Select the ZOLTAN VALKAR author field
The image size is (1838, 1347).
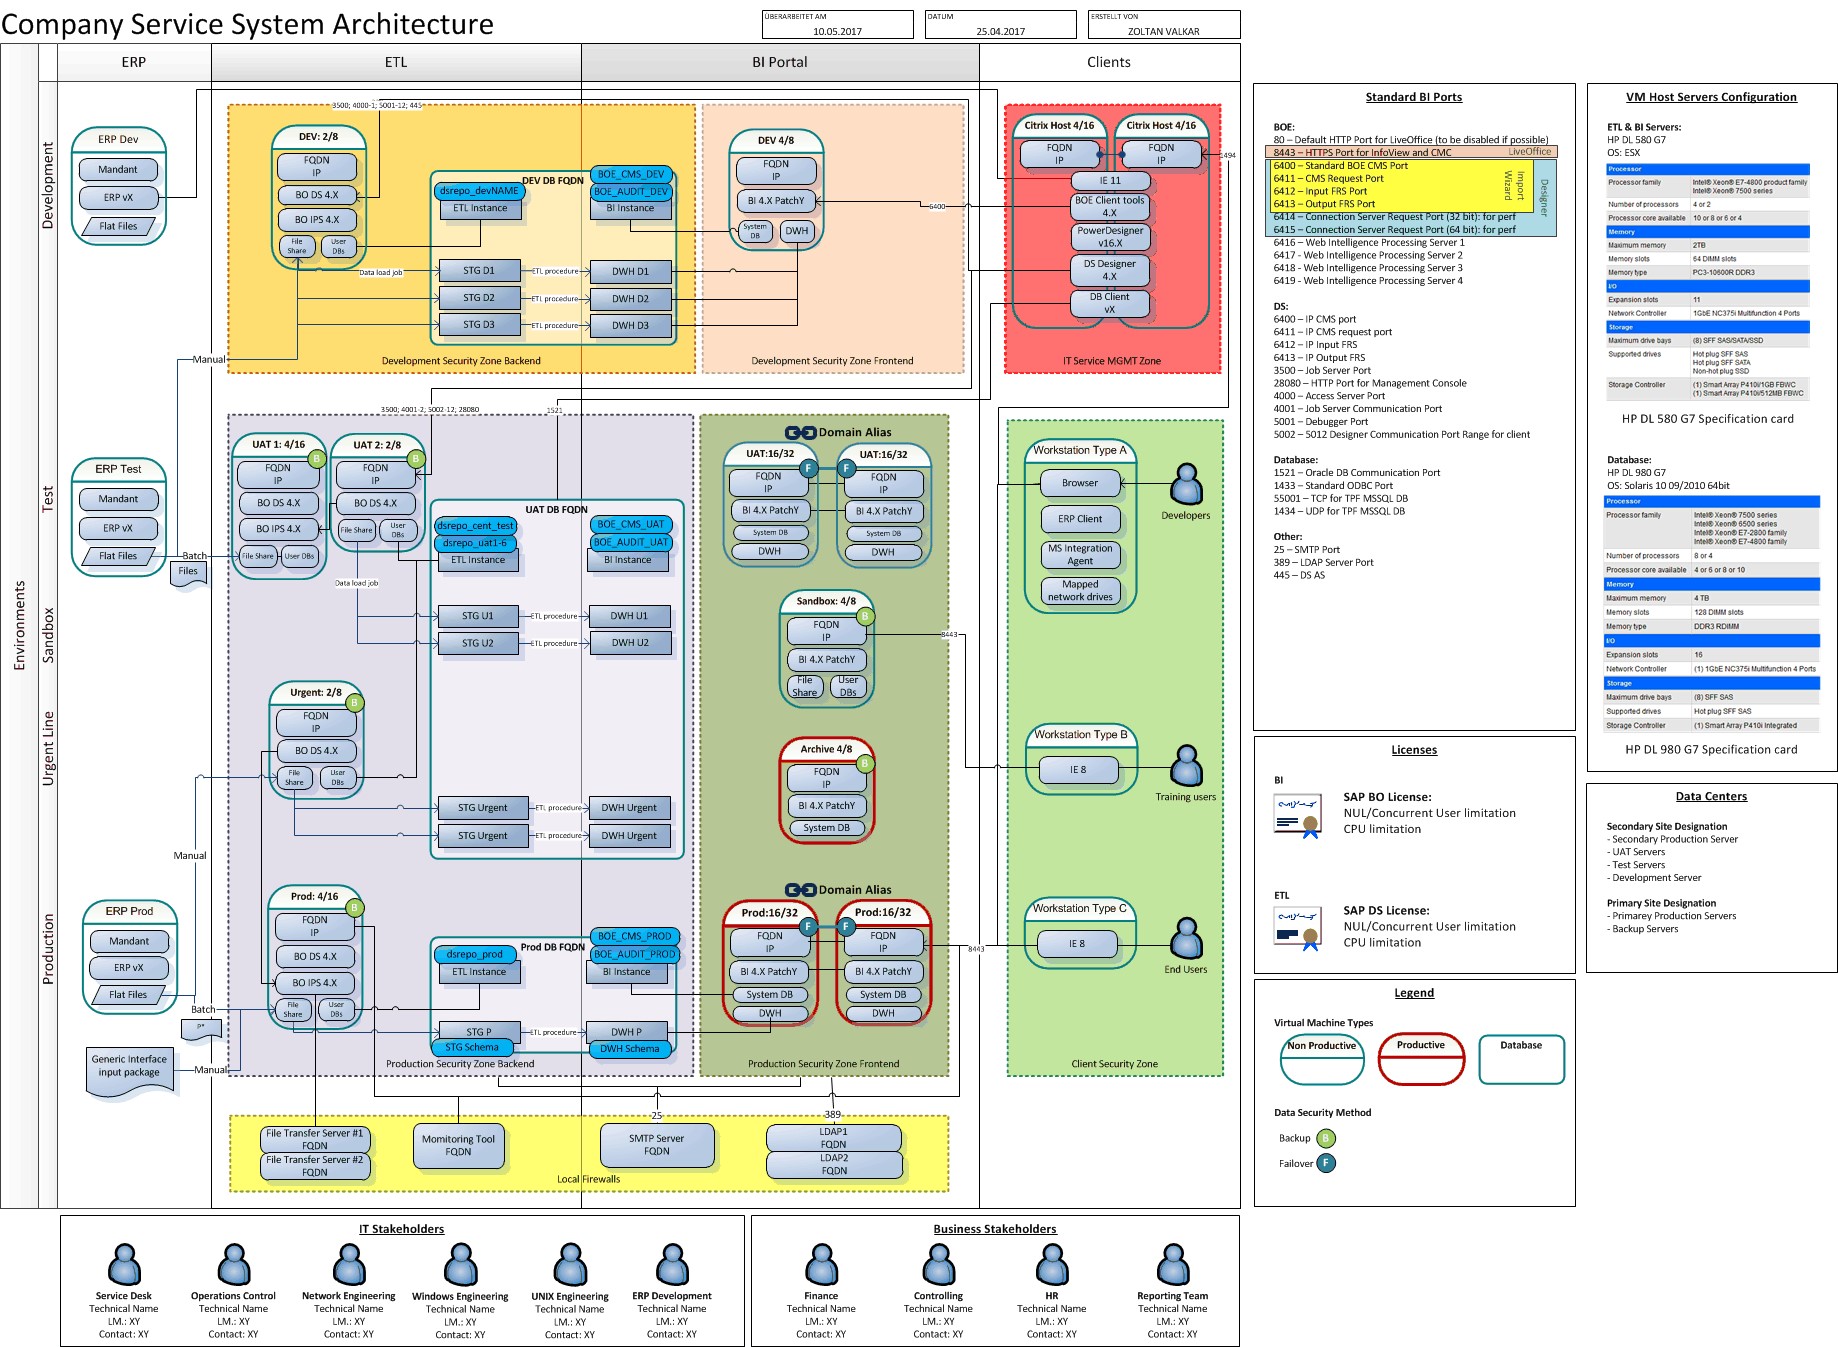tap(1164, 25)
